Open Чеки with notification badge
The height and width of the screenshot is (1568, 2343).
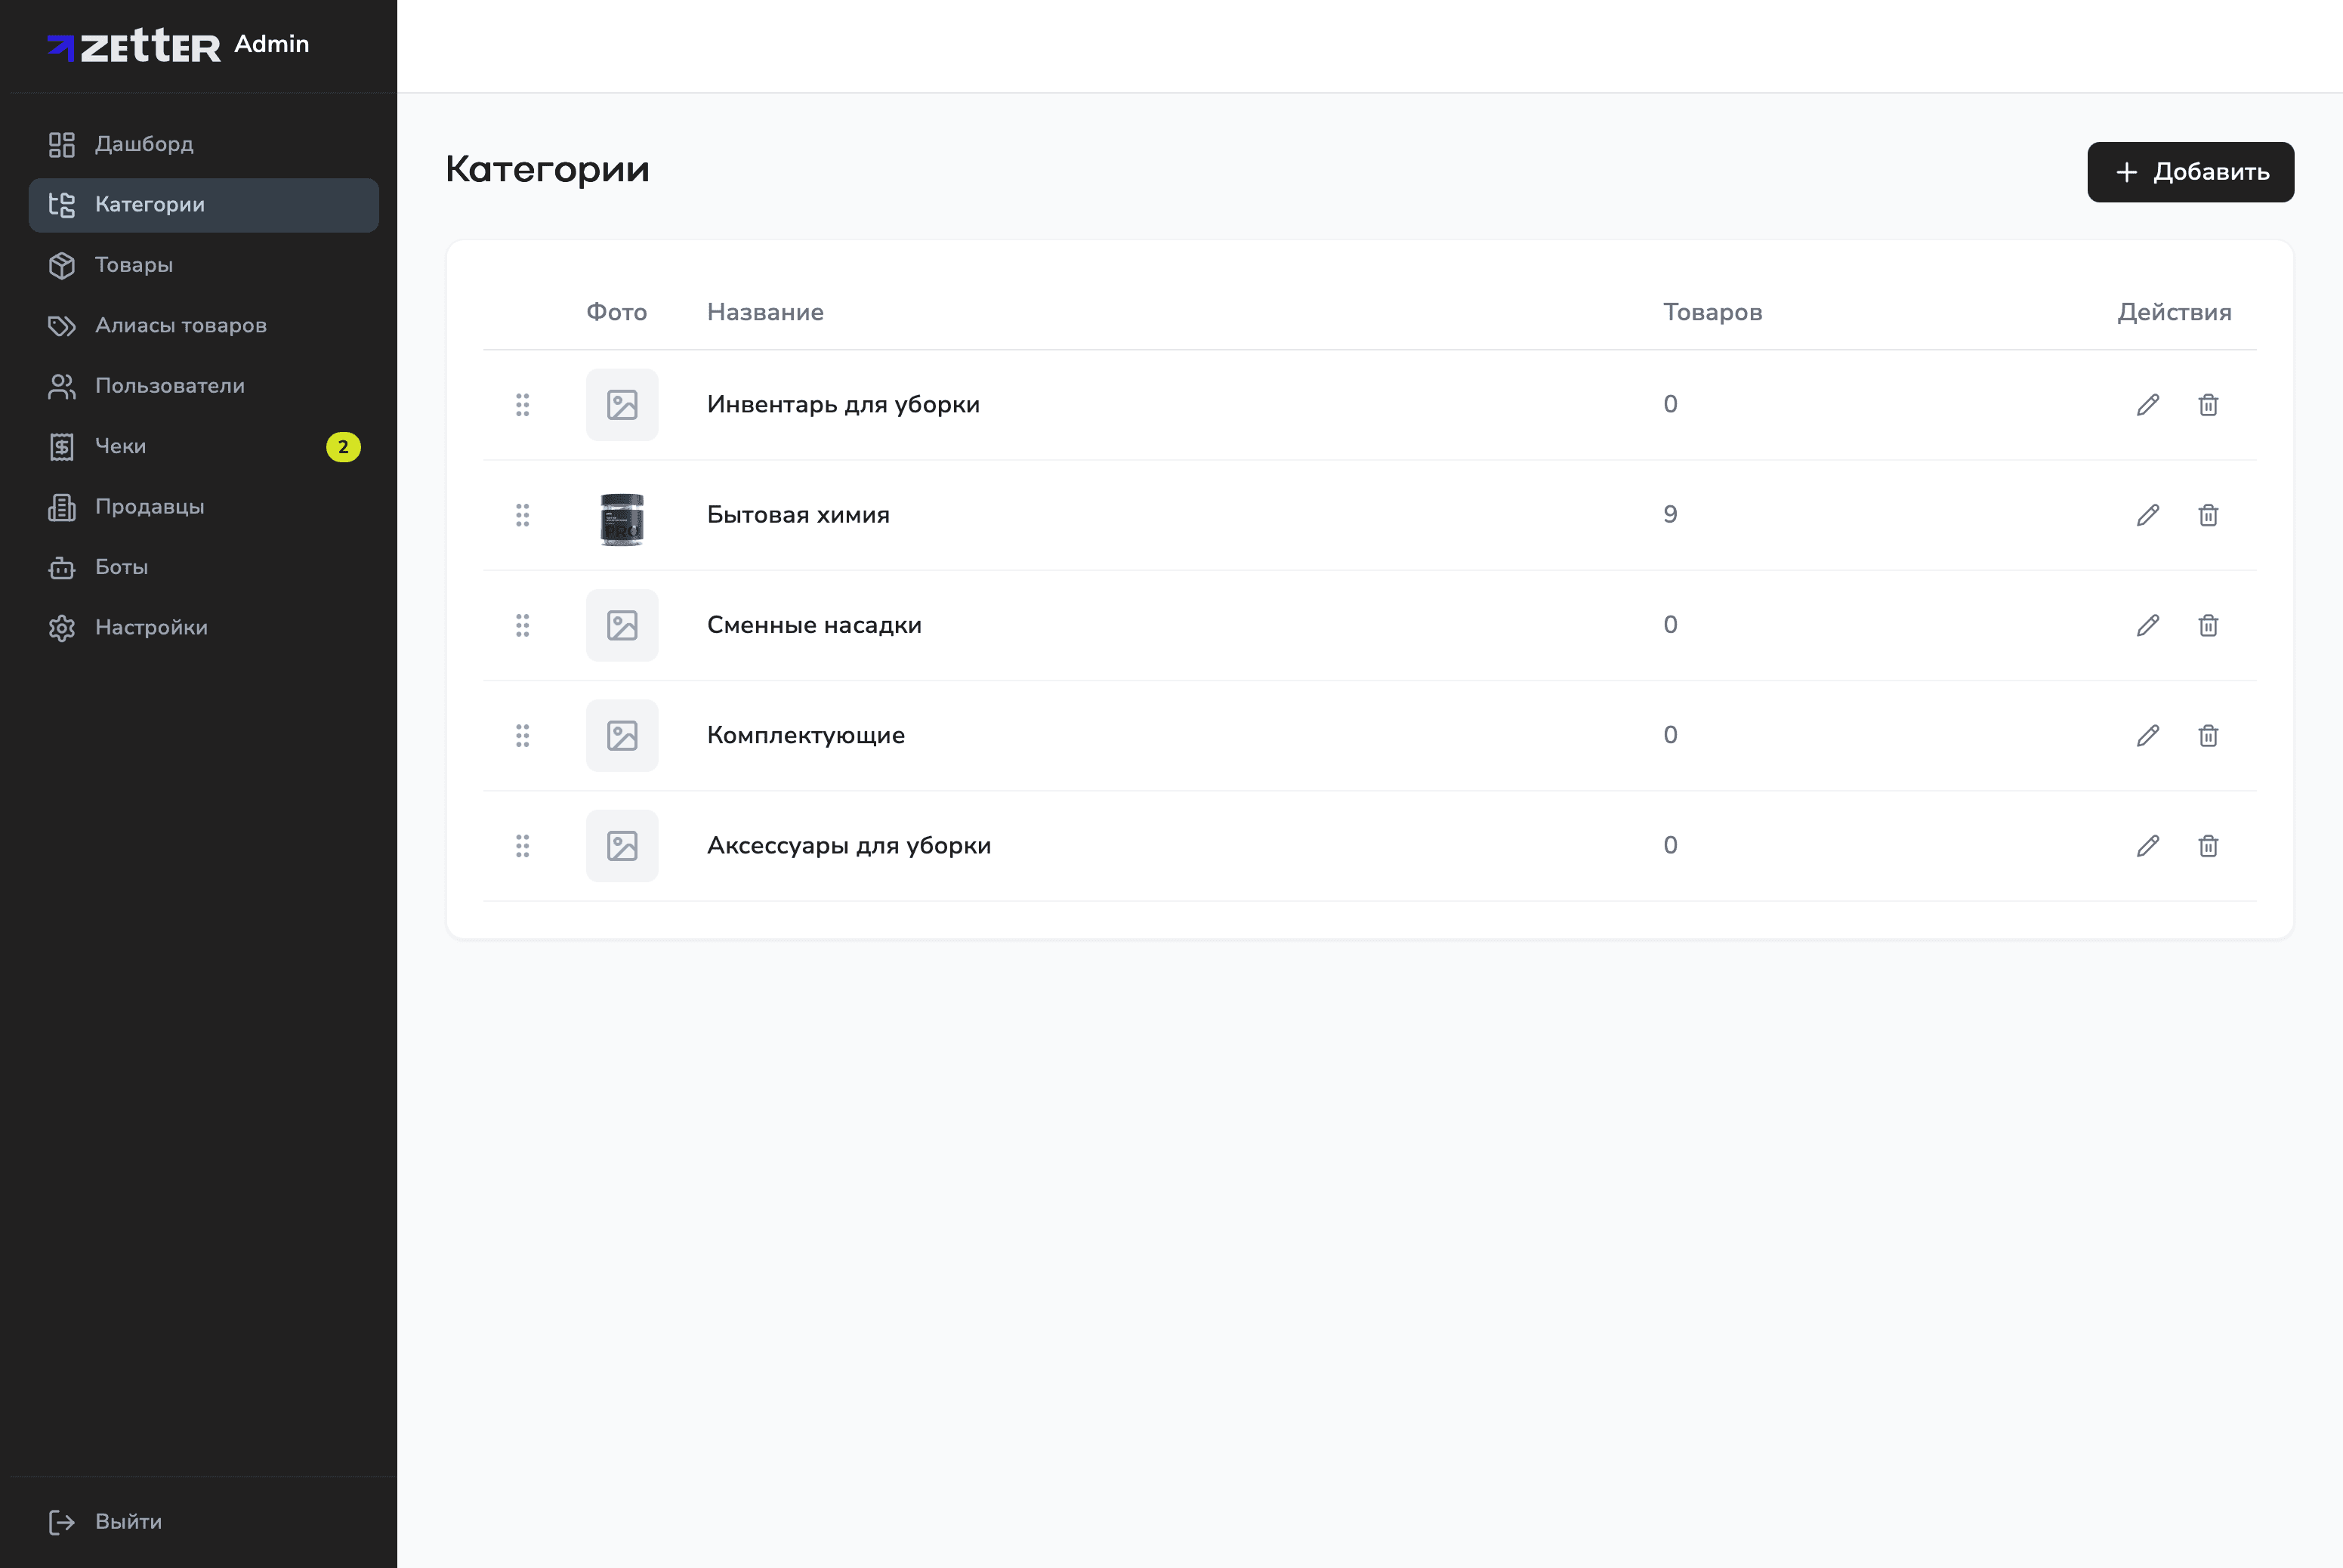point(120,446)
